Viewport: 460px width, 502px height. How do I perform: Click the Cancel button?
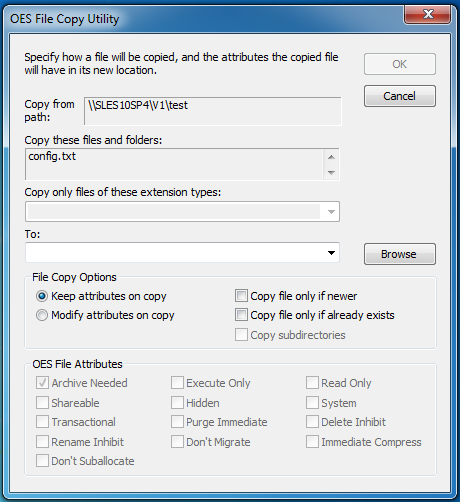(400, 96)
